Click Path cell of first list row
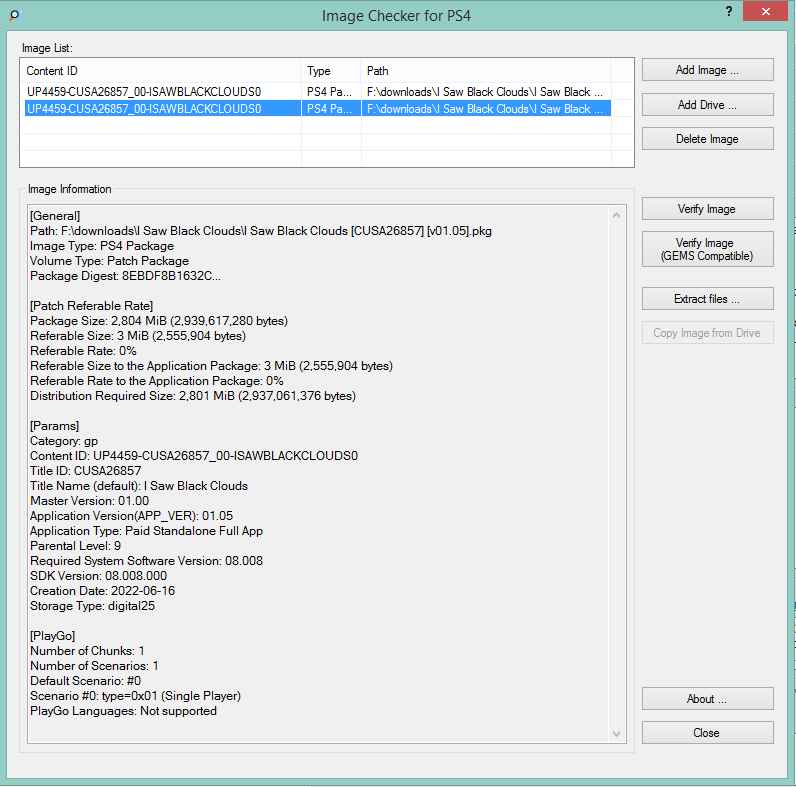The height and width of the screenshot is (787, 796). pos(486,92)
